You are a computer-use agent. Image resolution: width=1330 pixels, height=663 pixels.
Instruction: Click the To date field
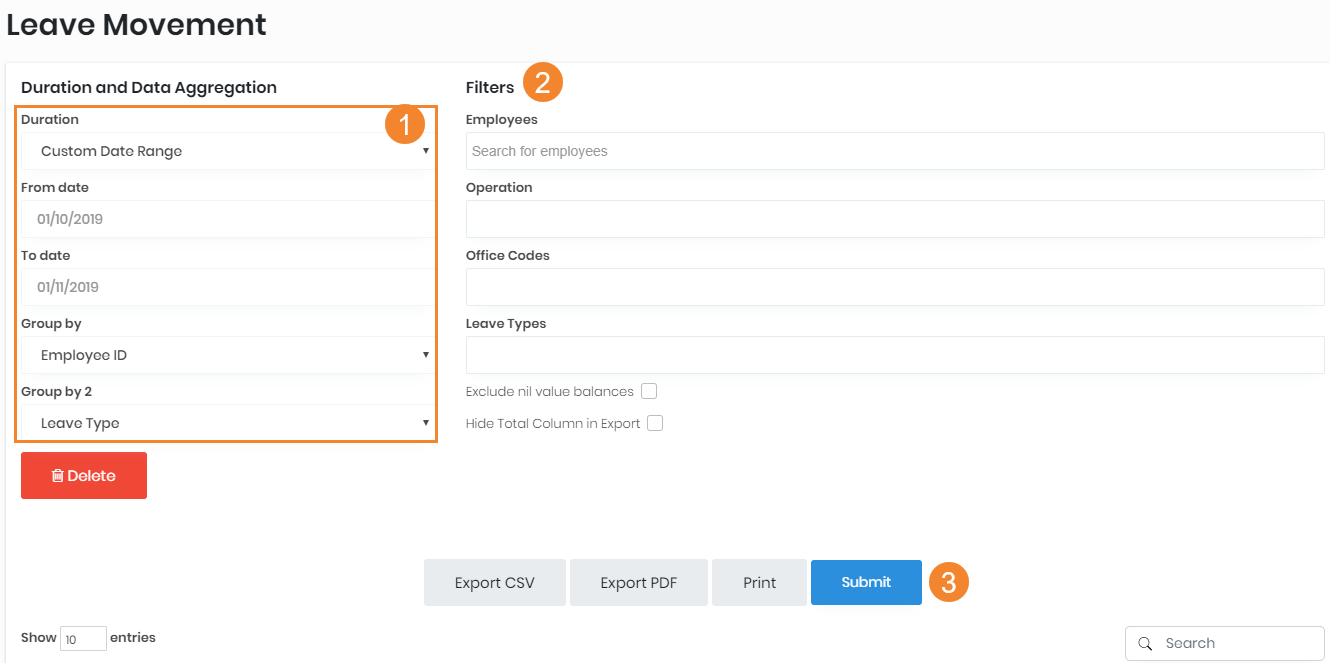(227, 287)
